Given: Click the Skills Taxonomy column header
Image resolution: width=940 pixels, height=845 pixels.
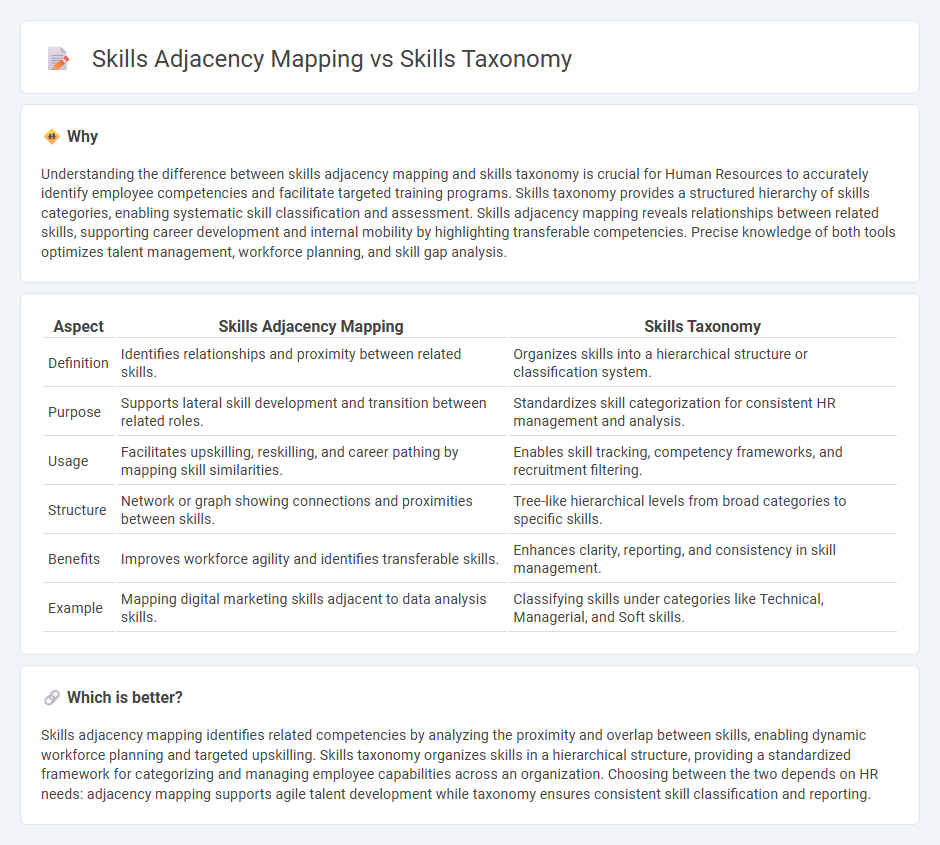Looking at the screenshot, I should pos(702,326).
